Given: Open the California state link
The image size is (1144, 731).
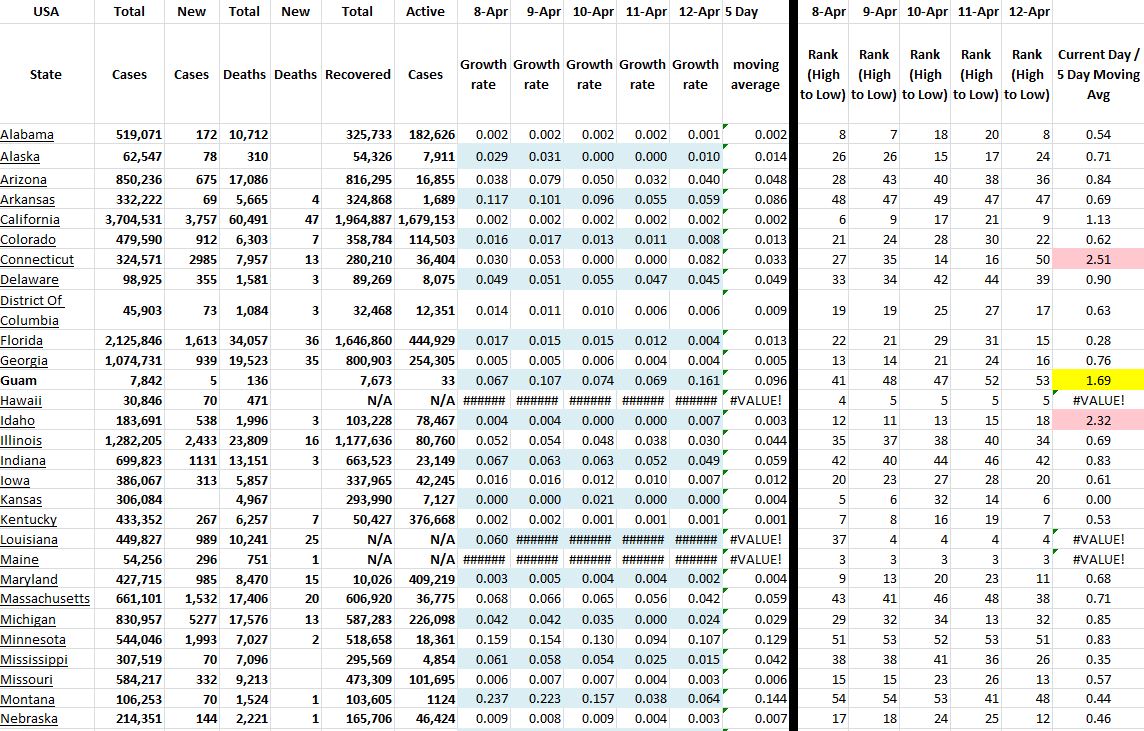Looking at the screenshot, I should click(30, 220).
